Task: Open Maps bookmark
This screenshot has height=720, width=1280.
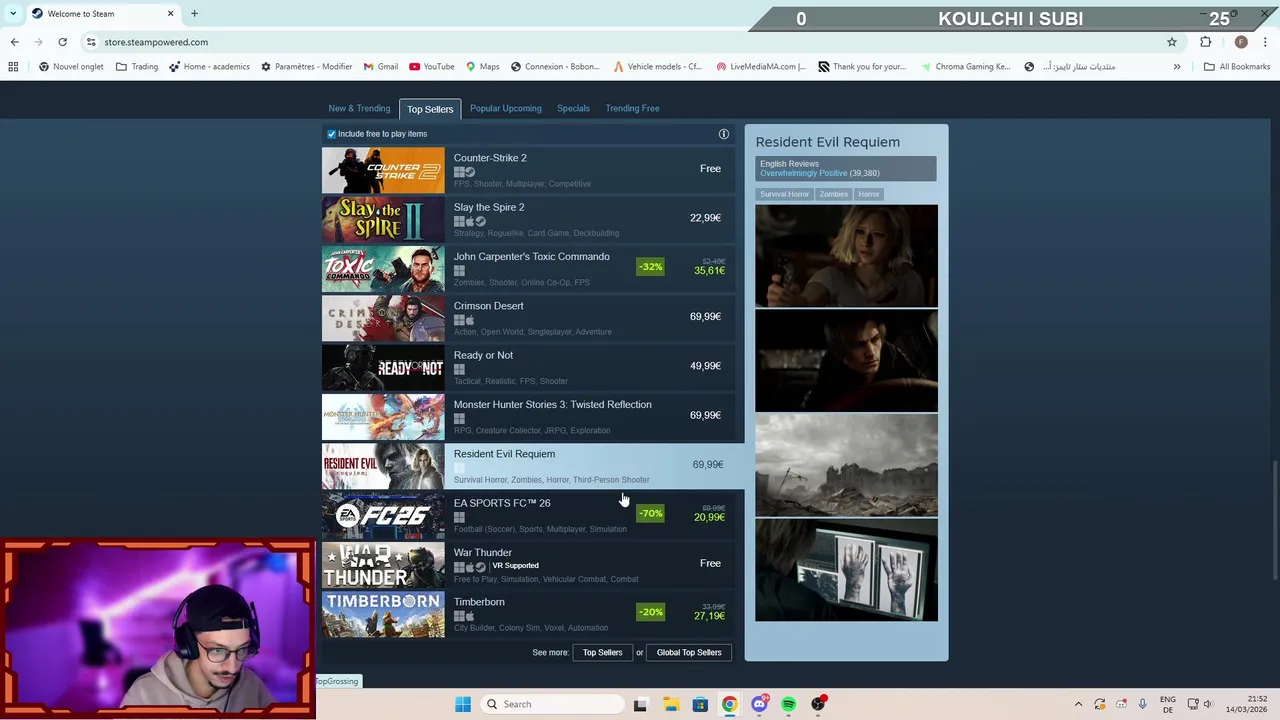Action: [x=482, y=67]
